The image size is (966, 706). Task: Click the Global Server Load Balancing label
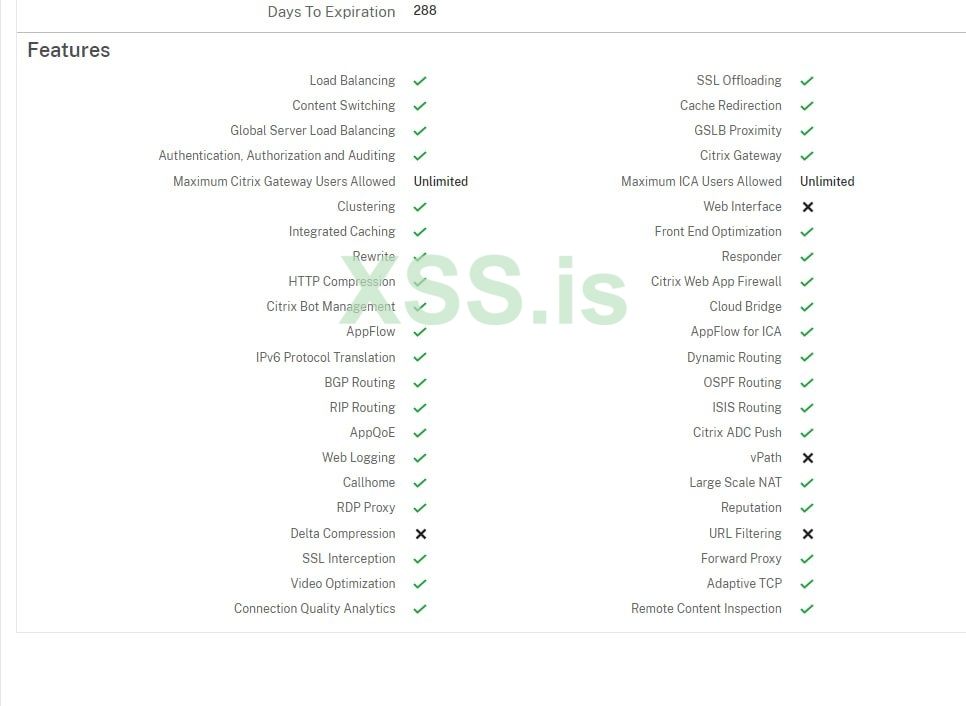(x=313, y=131)
